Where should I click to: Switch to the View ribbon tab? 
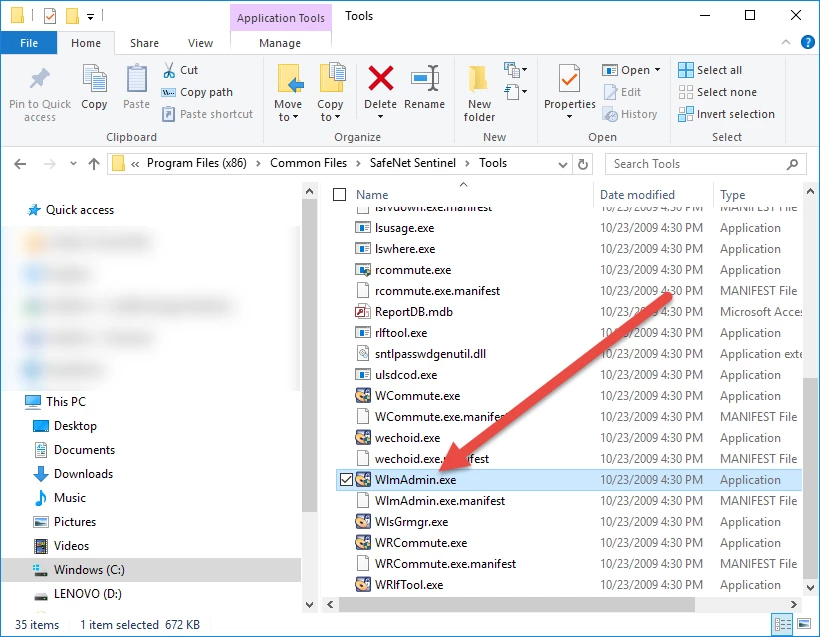pos(200,43)
